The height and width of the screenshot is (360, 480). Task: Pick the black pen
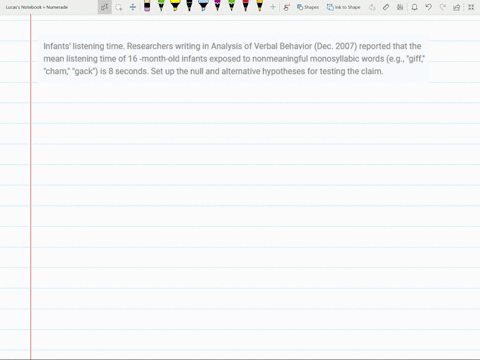pyautogui.click(x=189, y=6)
